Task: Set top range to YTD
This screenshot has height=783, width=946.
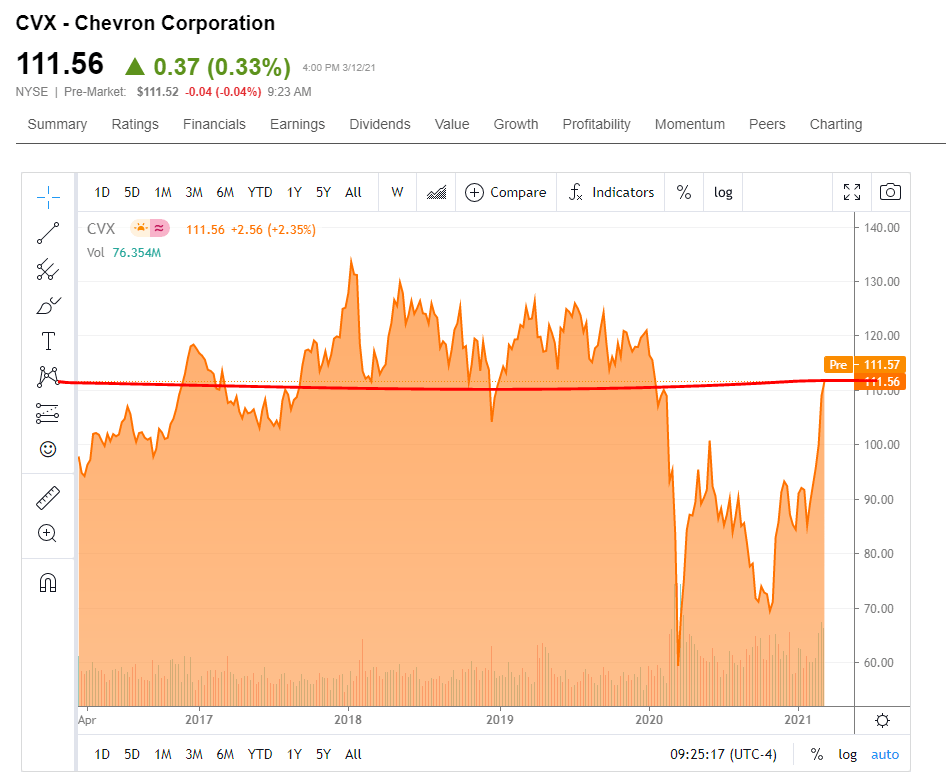Action: (260, 192)
